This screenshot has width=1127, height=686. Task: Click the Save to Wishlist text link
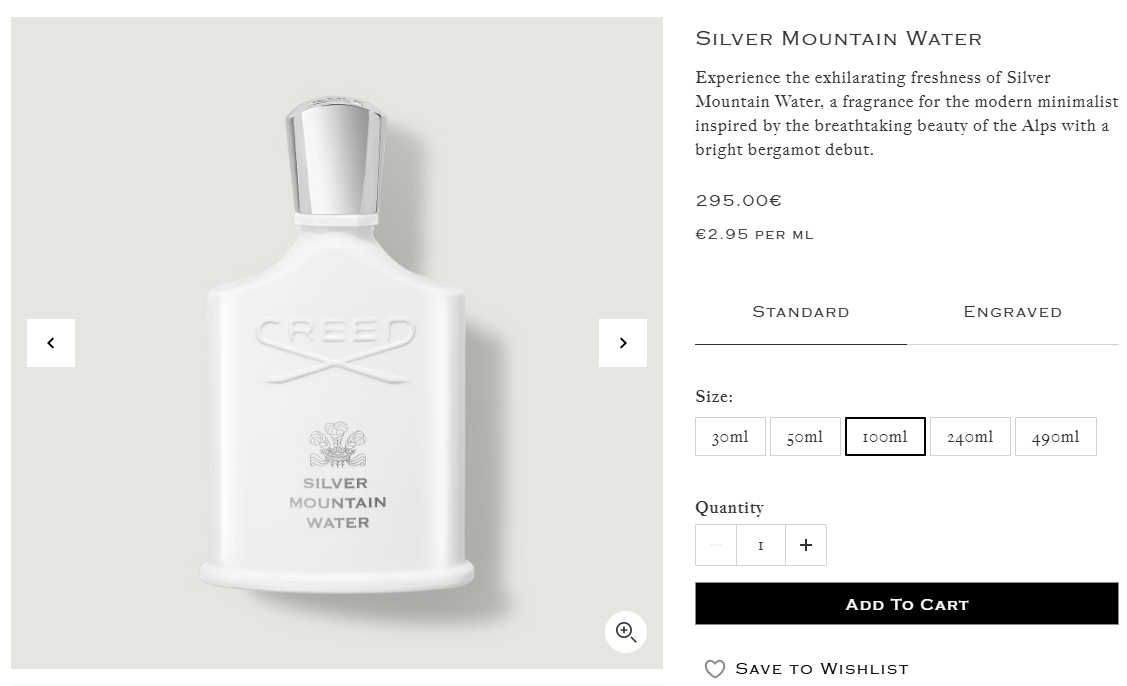(822, 669)
